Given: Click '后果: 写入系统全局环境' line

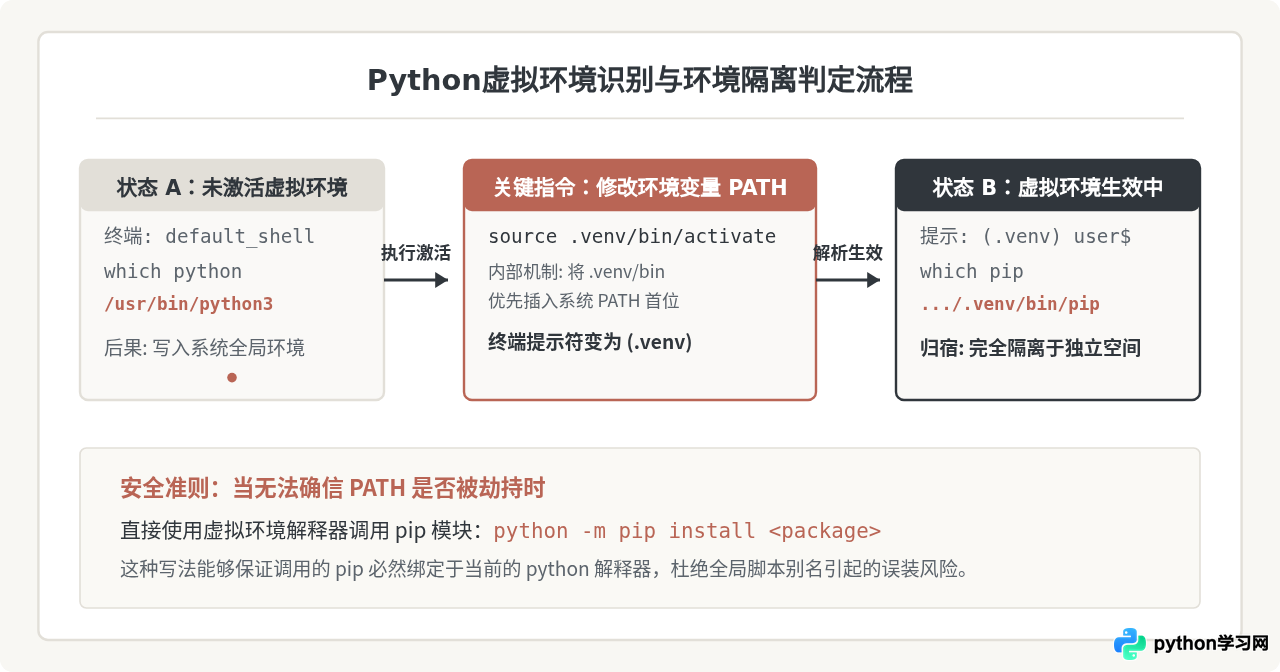Looking at the screenshot, I should [204, 348].
